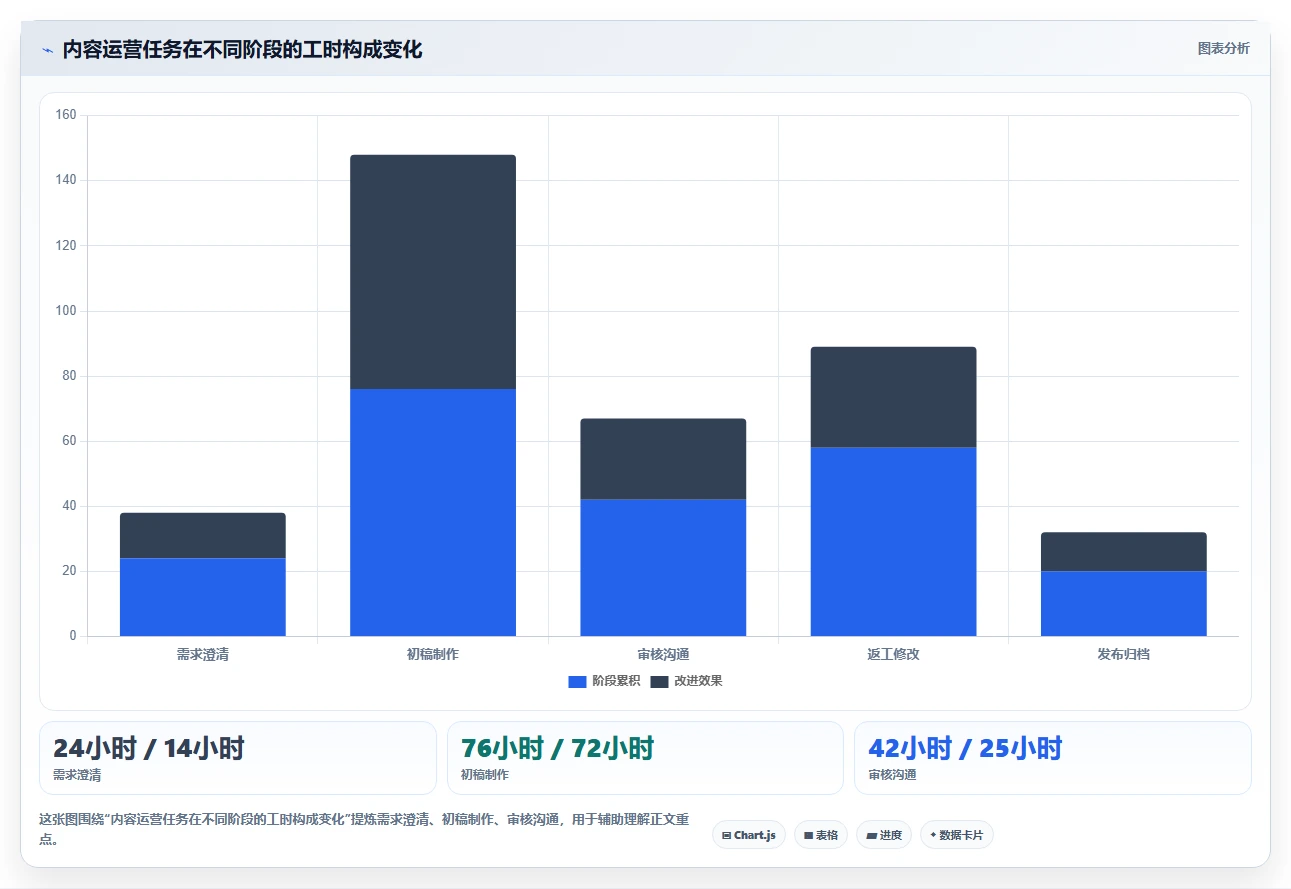
Task: Select the 进度 tag chip
Action: coord(884,835)
